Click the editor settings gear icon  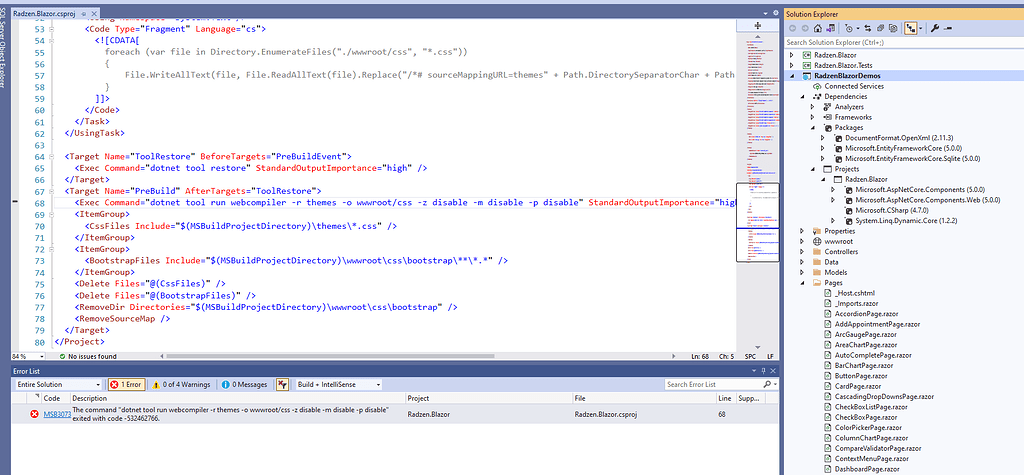coord(775,13)
